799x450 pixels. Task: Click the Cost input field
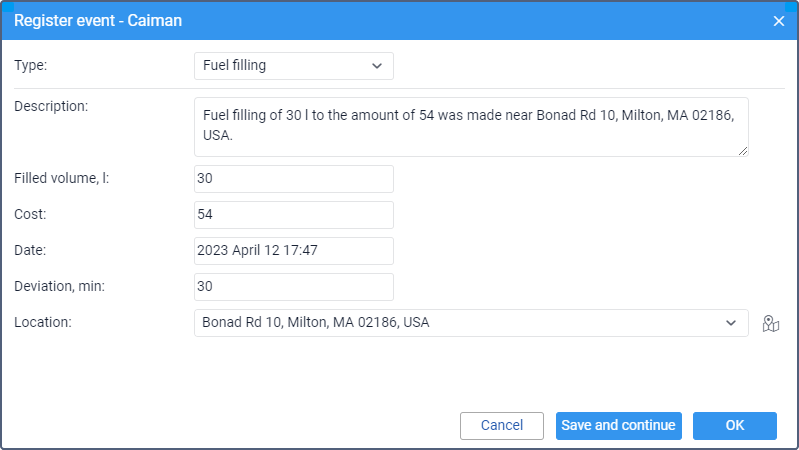(x=294, y=215)
